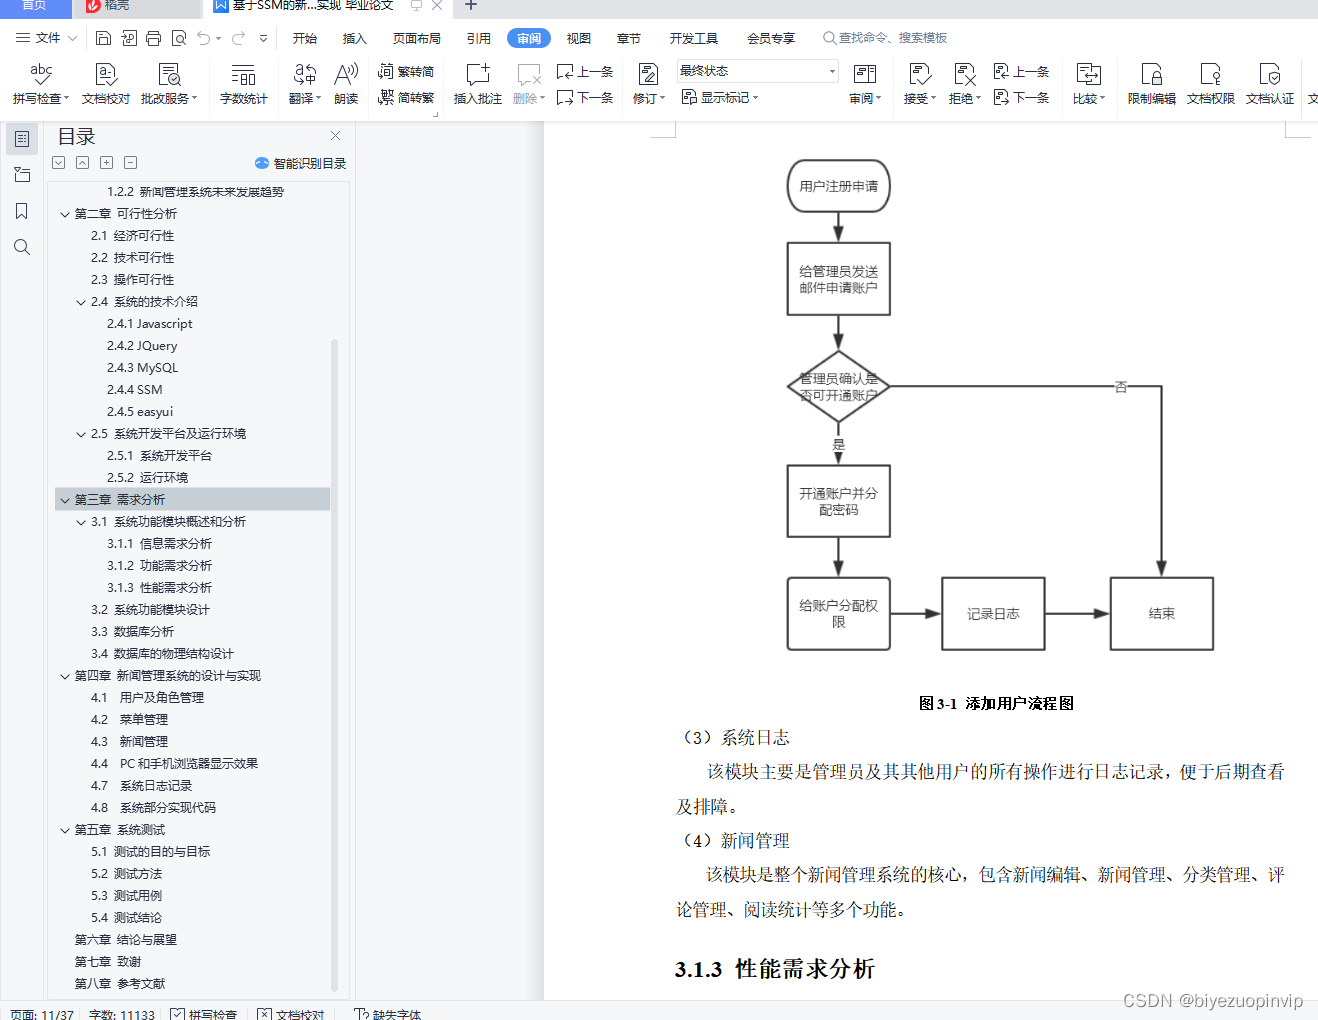Viewport: 1318px width, 1020px height.
Task: Open the 删除 delete dropdown arrow
Action: [x=541, y=97]
